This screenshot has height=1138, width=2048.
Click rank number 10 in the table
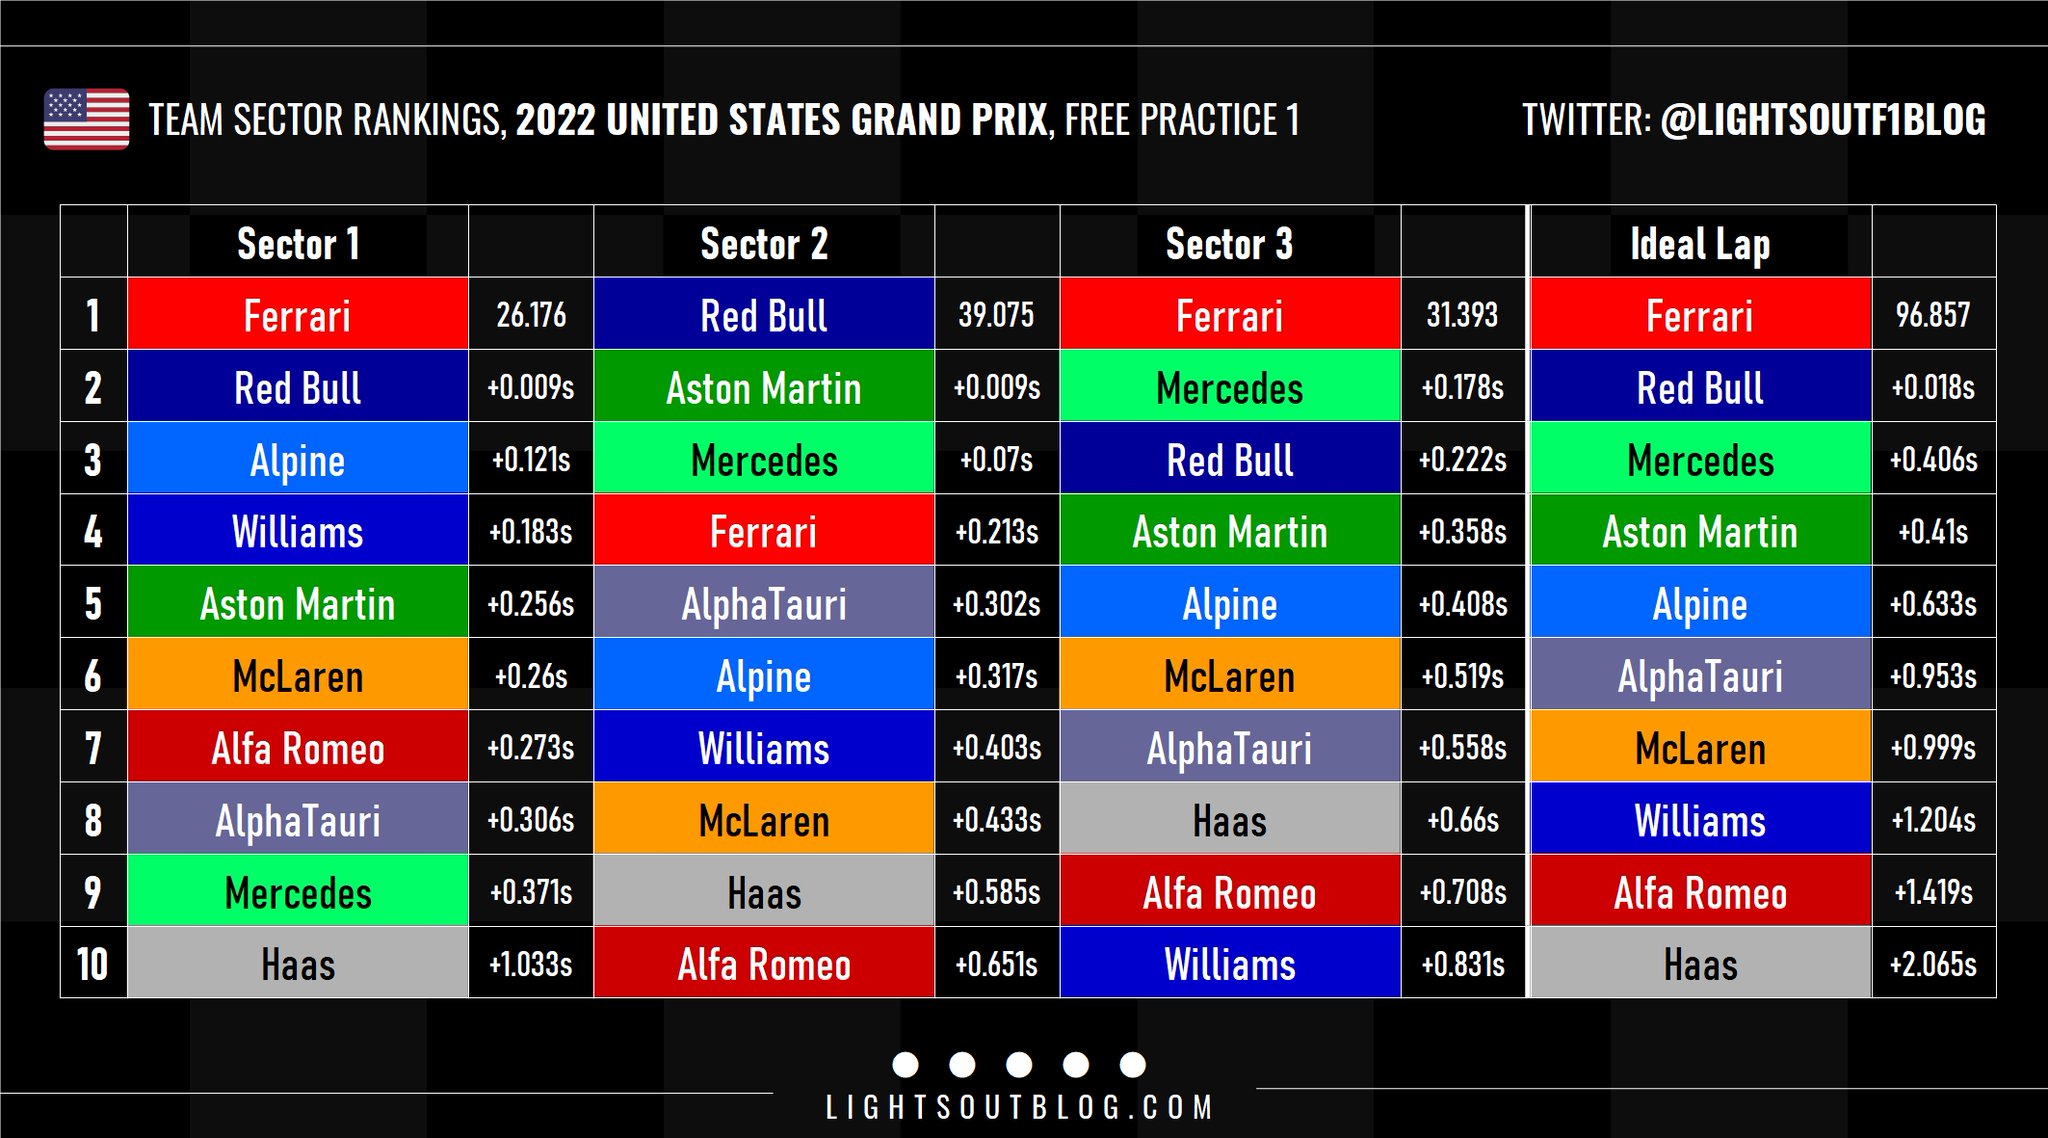(93, 964)
